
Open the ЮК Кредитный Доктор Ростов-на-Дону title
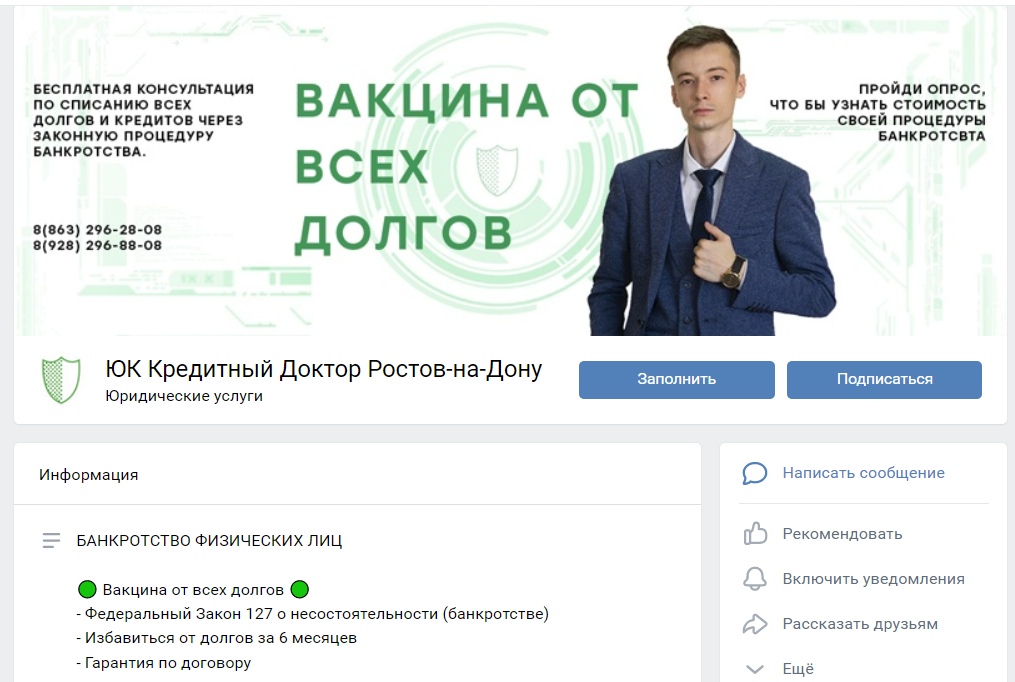point(324,369)
